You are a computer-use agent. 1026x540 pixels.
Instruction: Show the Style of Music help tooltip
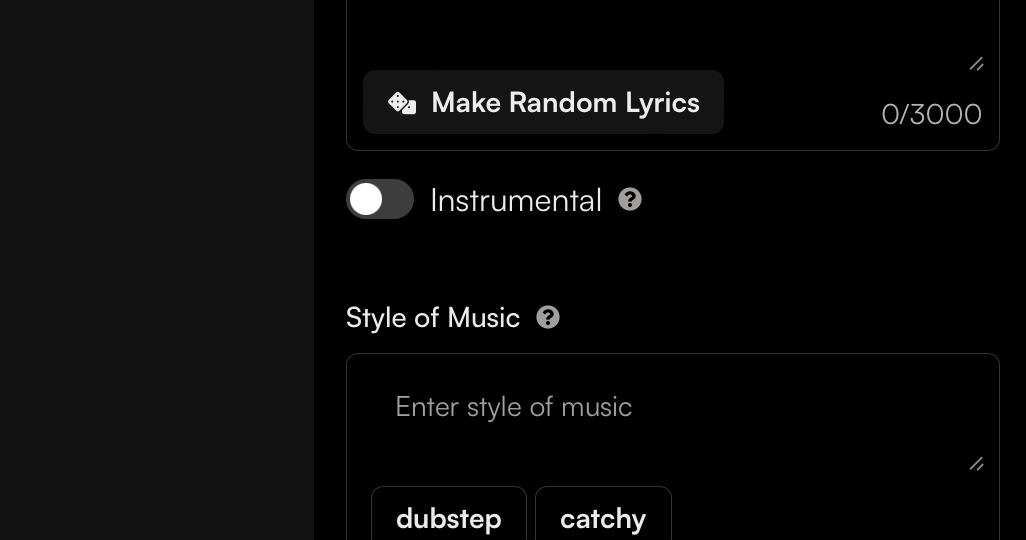pos(548,317)
